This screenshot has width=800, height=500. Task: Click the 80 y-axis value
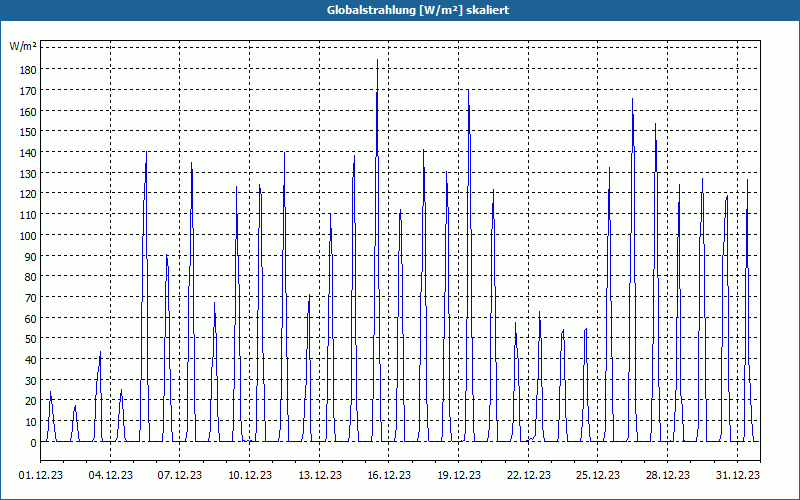click(30, 277)
